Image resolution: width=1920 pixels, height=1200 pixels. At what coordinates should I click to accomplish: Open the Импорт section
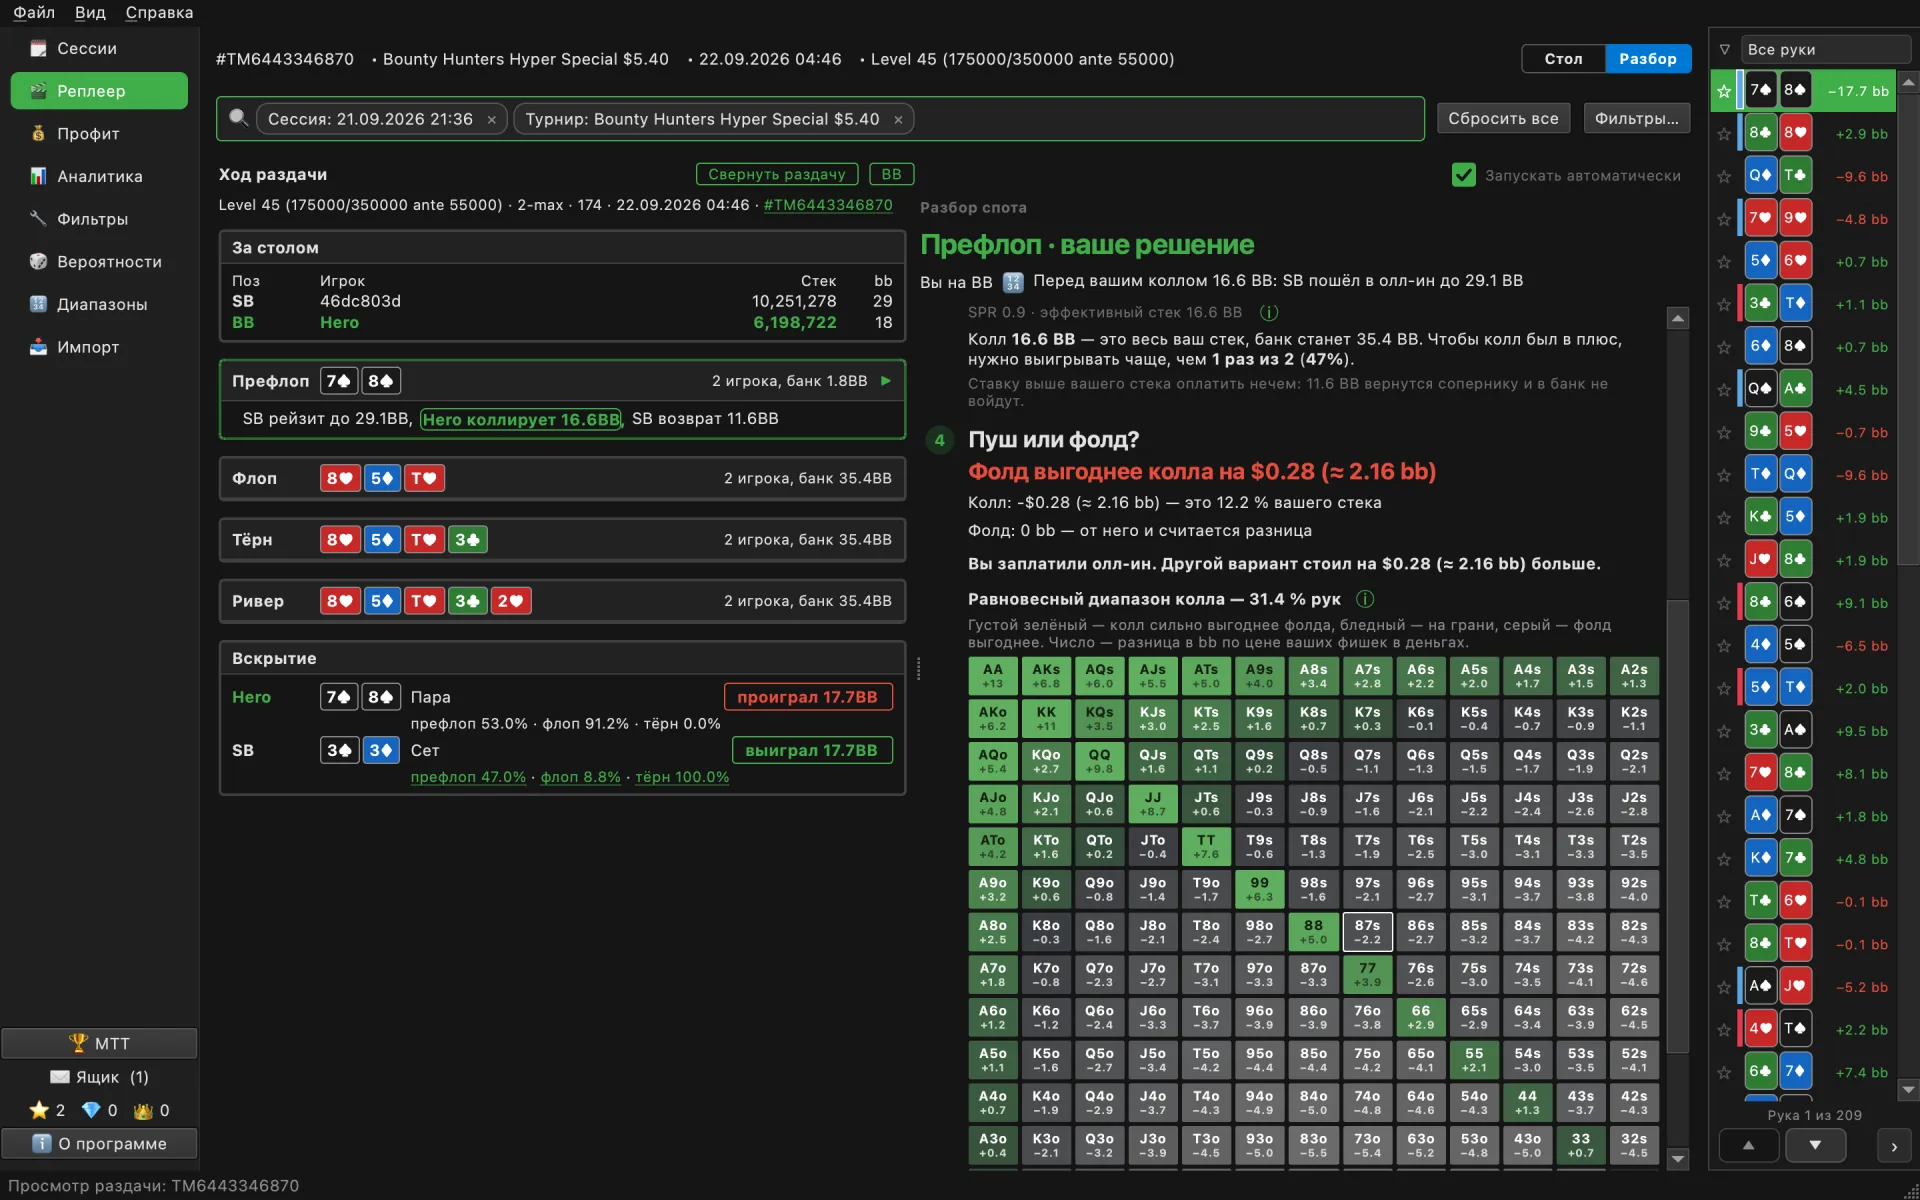[x=98, y=347]
